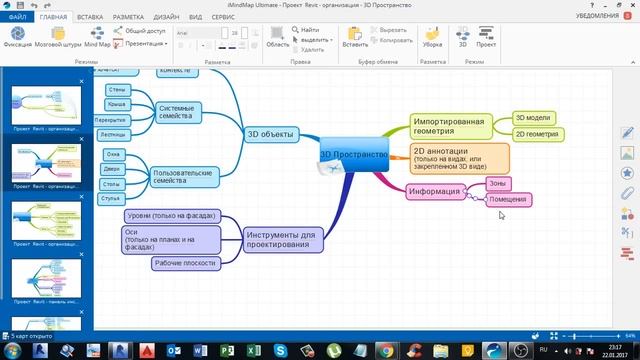Open Excel from the taskbar
Viewport: 640px width, 360px height.
click(254, 351)
